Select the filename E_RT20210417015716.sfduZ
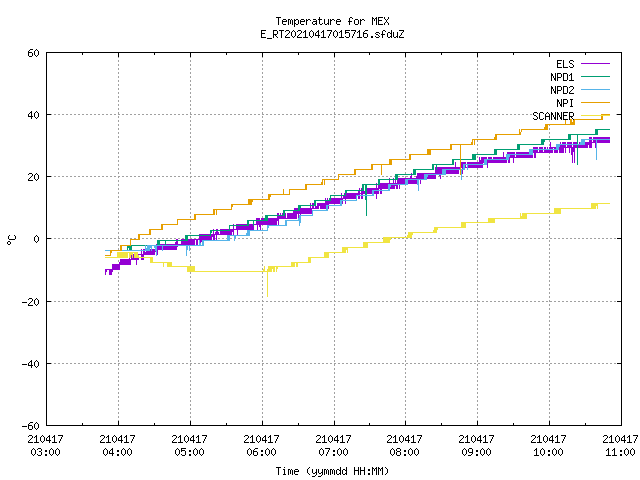This screenshot has width=640, height=480. click(x=332, y=34)
